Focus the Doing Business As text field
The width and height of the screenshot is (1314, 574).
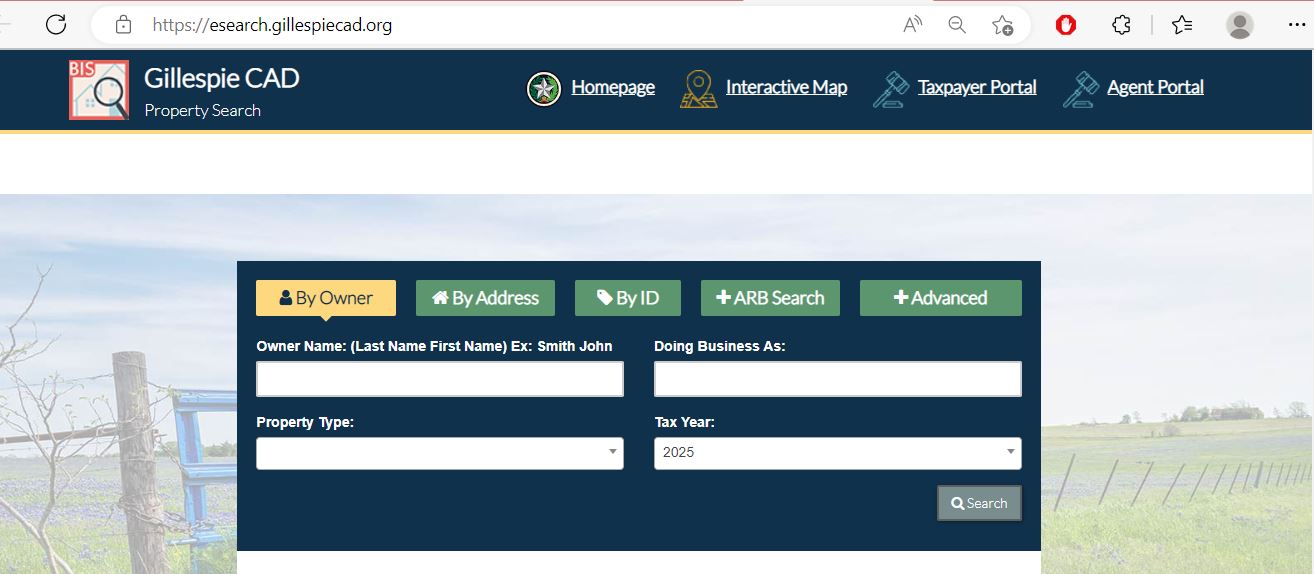tap(837, 379)
